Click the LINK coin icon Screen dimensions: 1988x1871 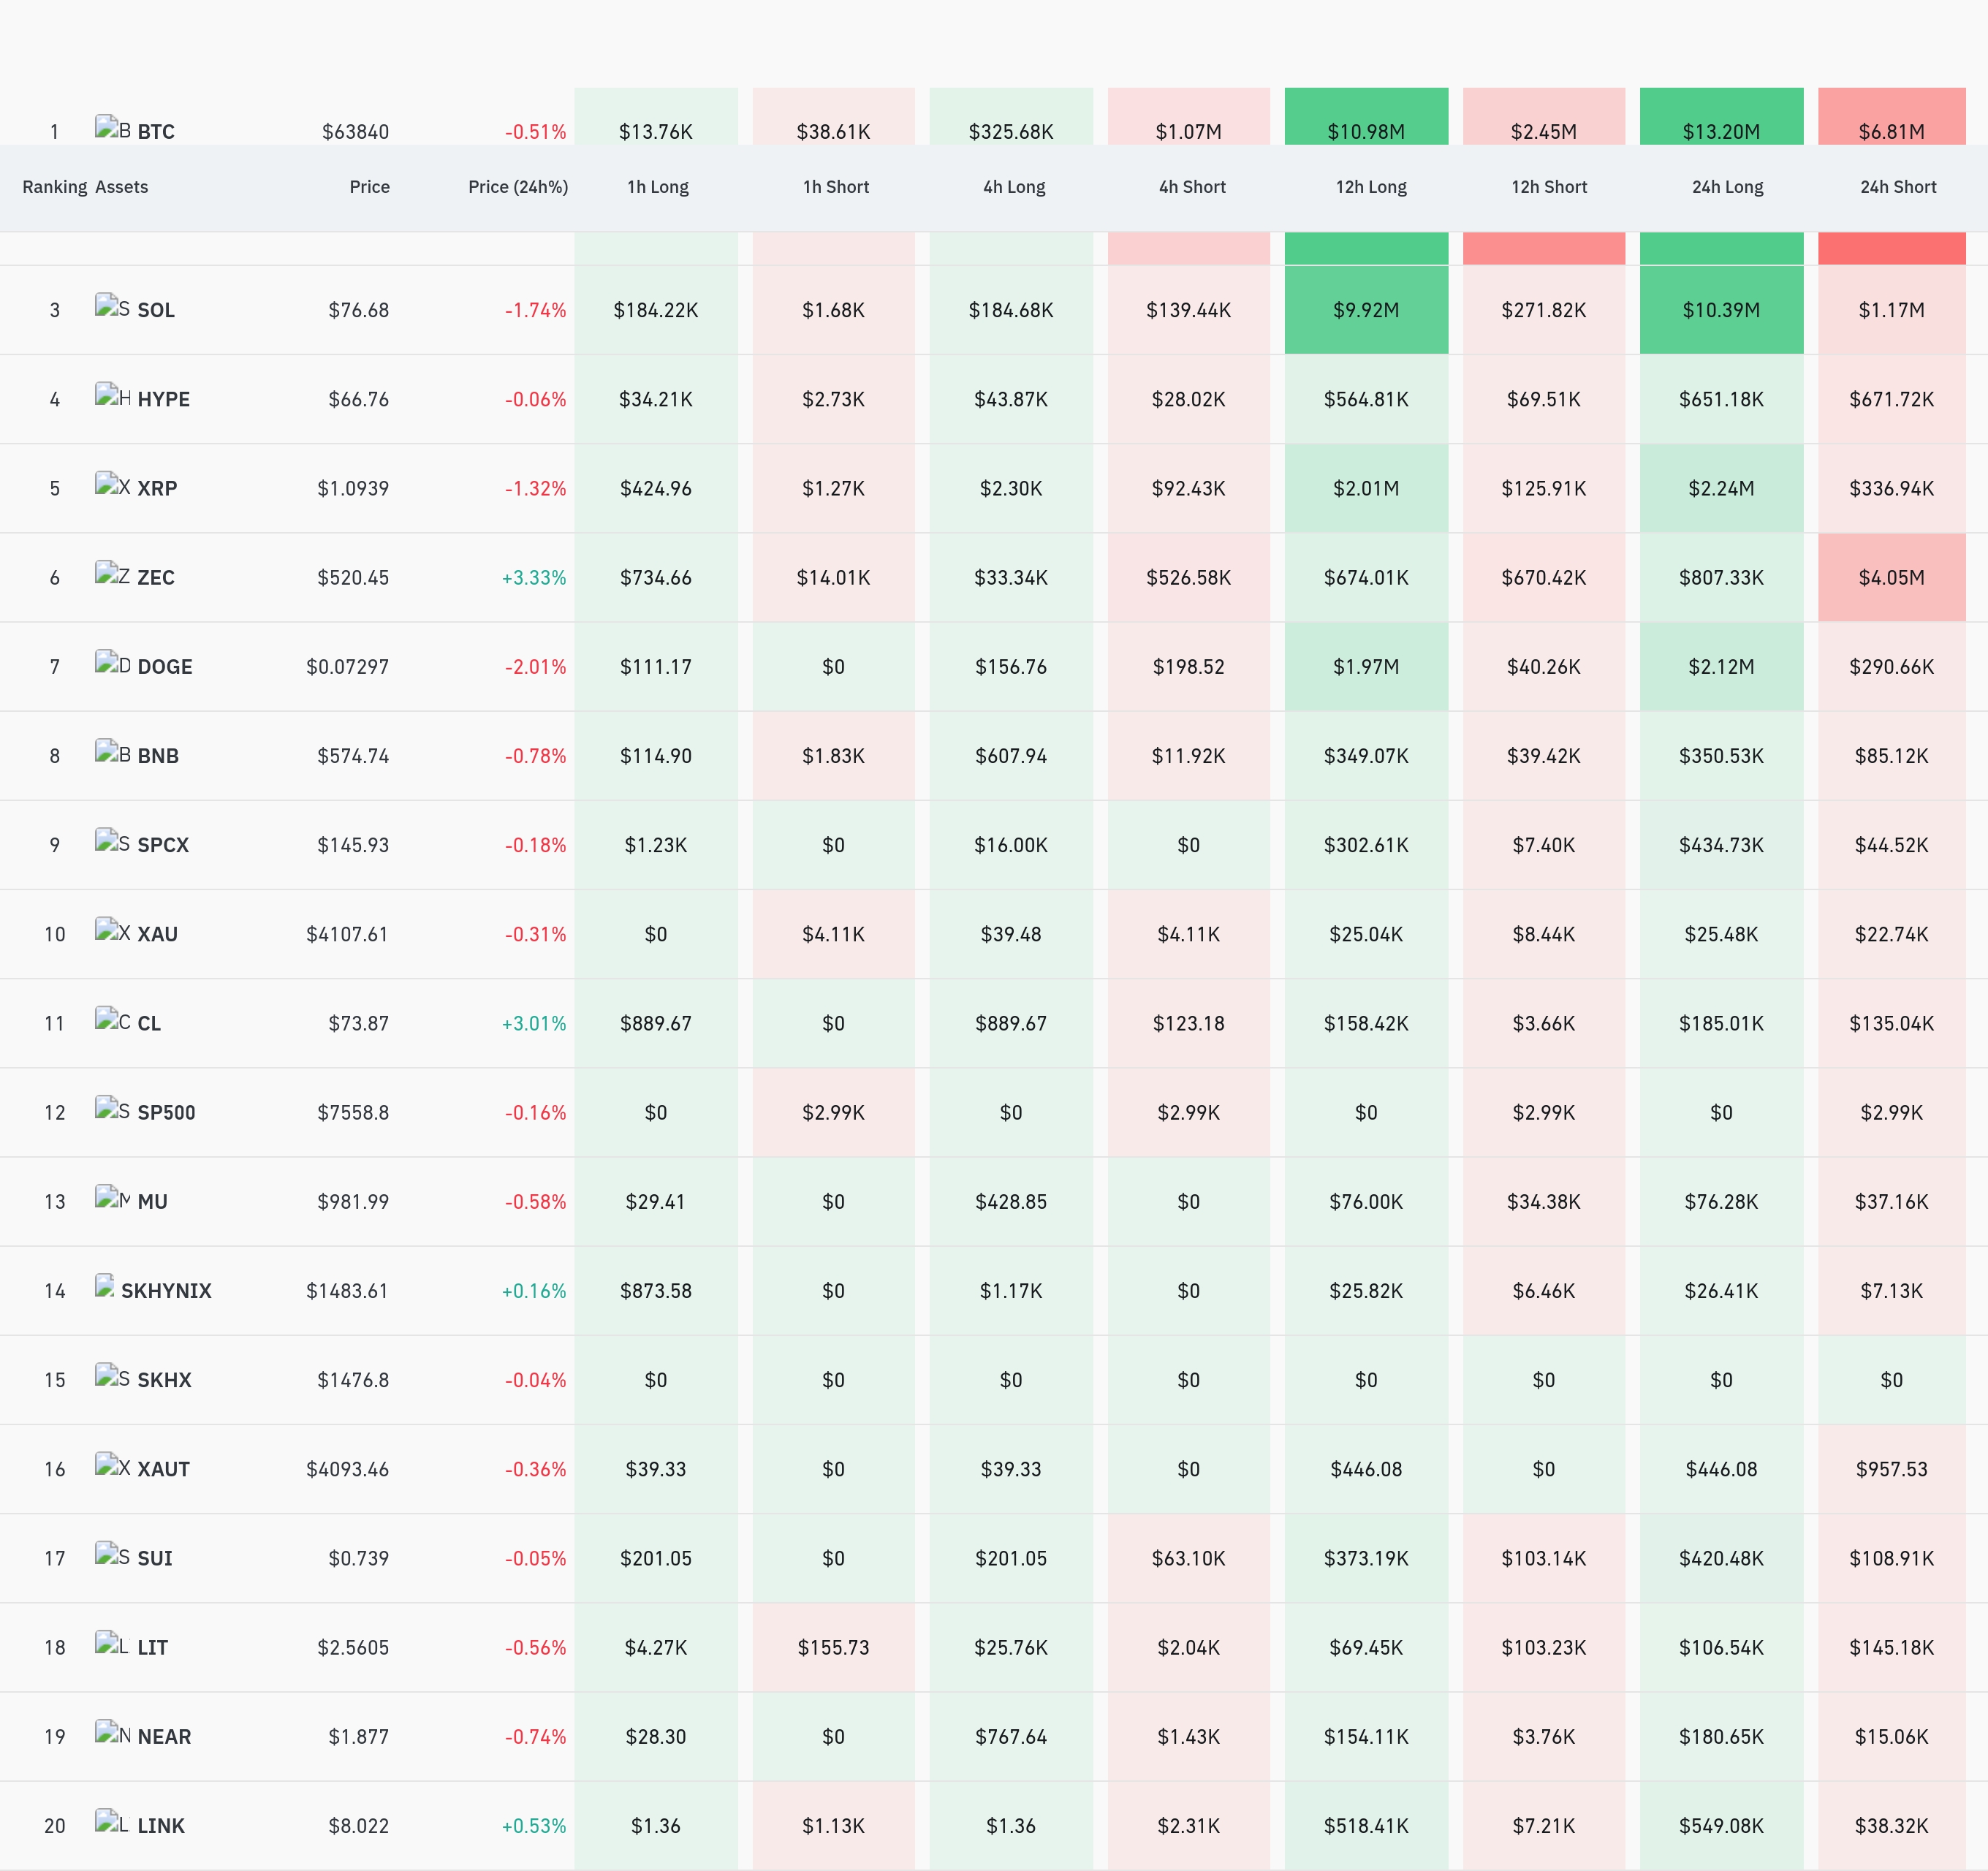(x=112, y=1822)
